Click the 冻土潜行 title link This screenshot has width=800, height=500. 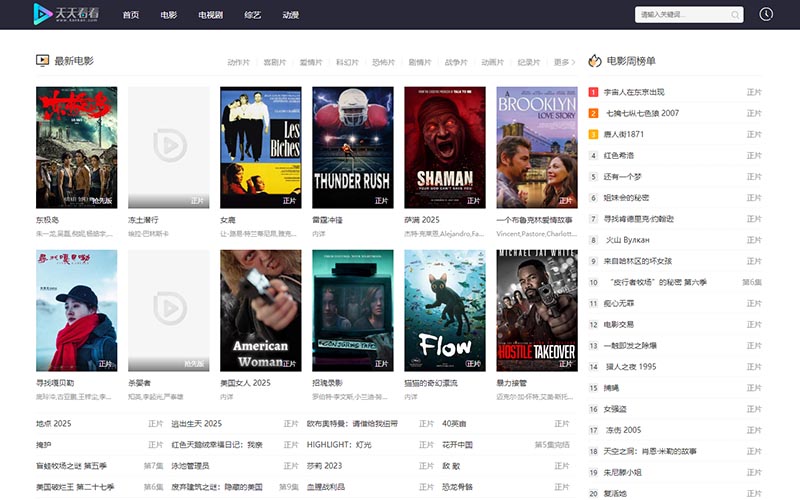[143, 220]
